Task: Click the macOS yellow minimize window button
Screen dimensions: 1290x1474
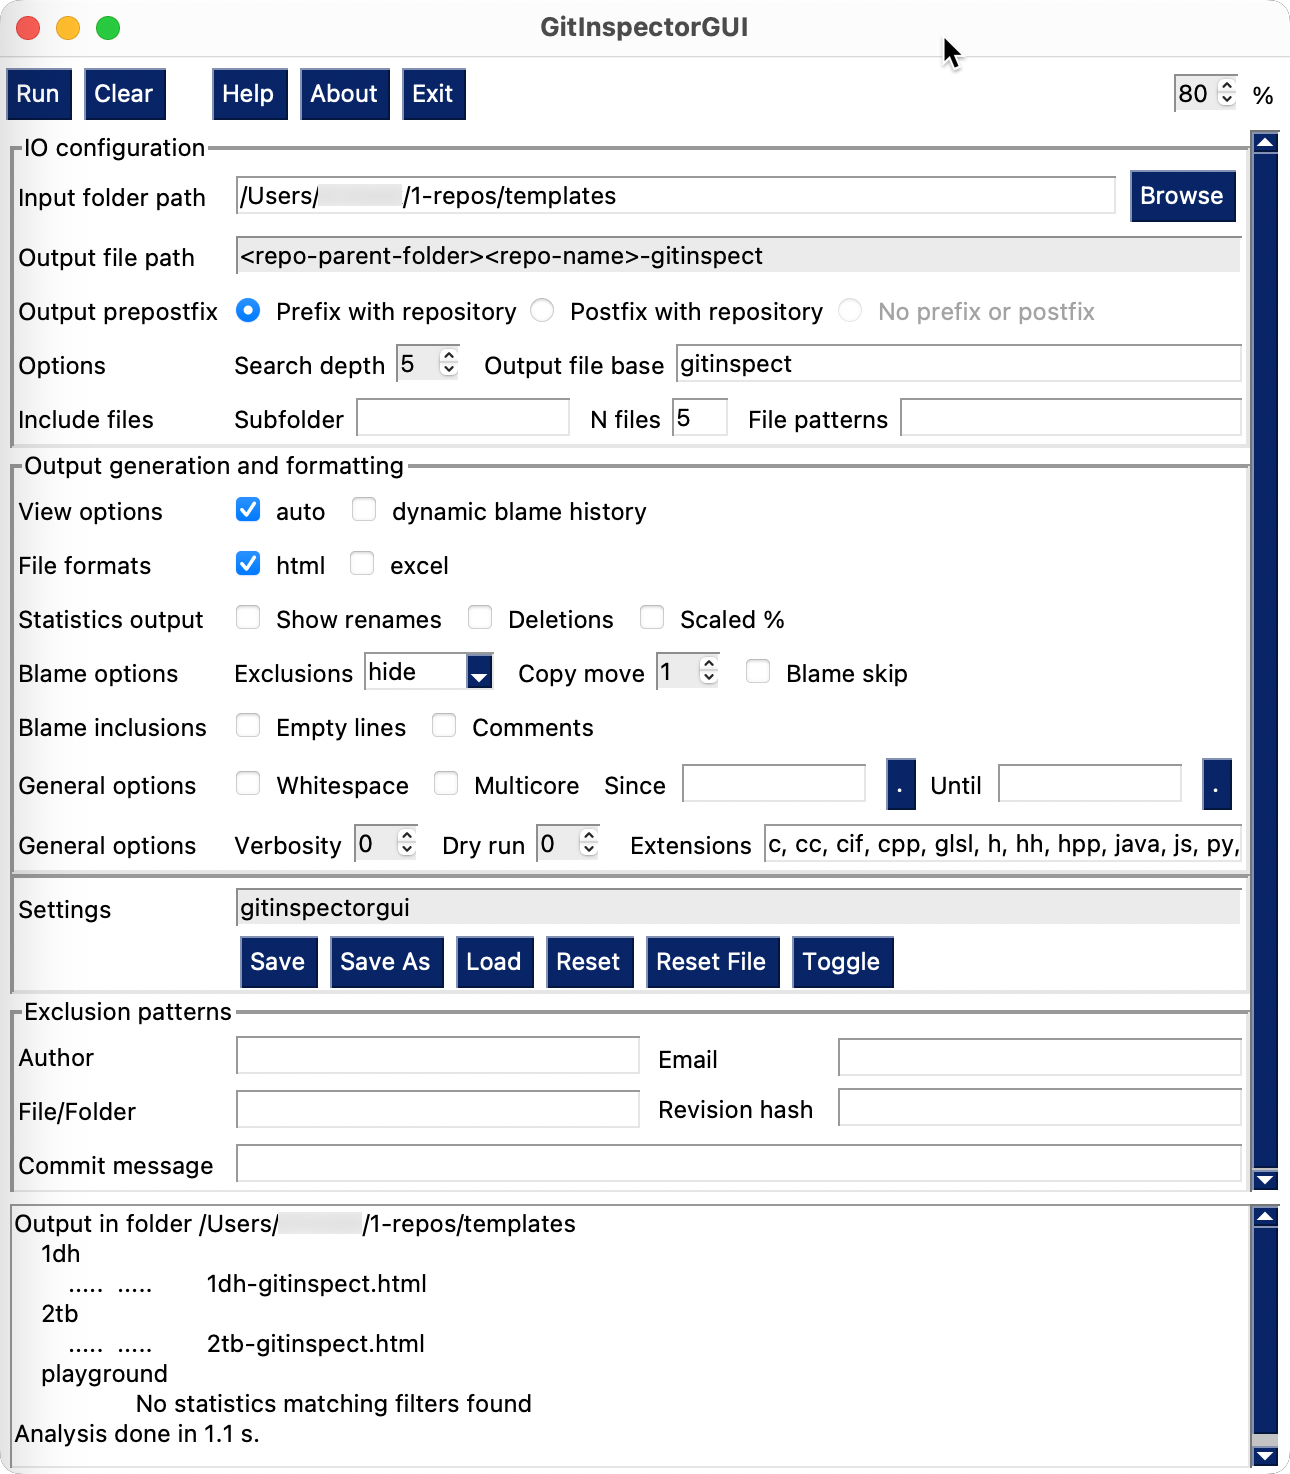Action: click(68, 28)
